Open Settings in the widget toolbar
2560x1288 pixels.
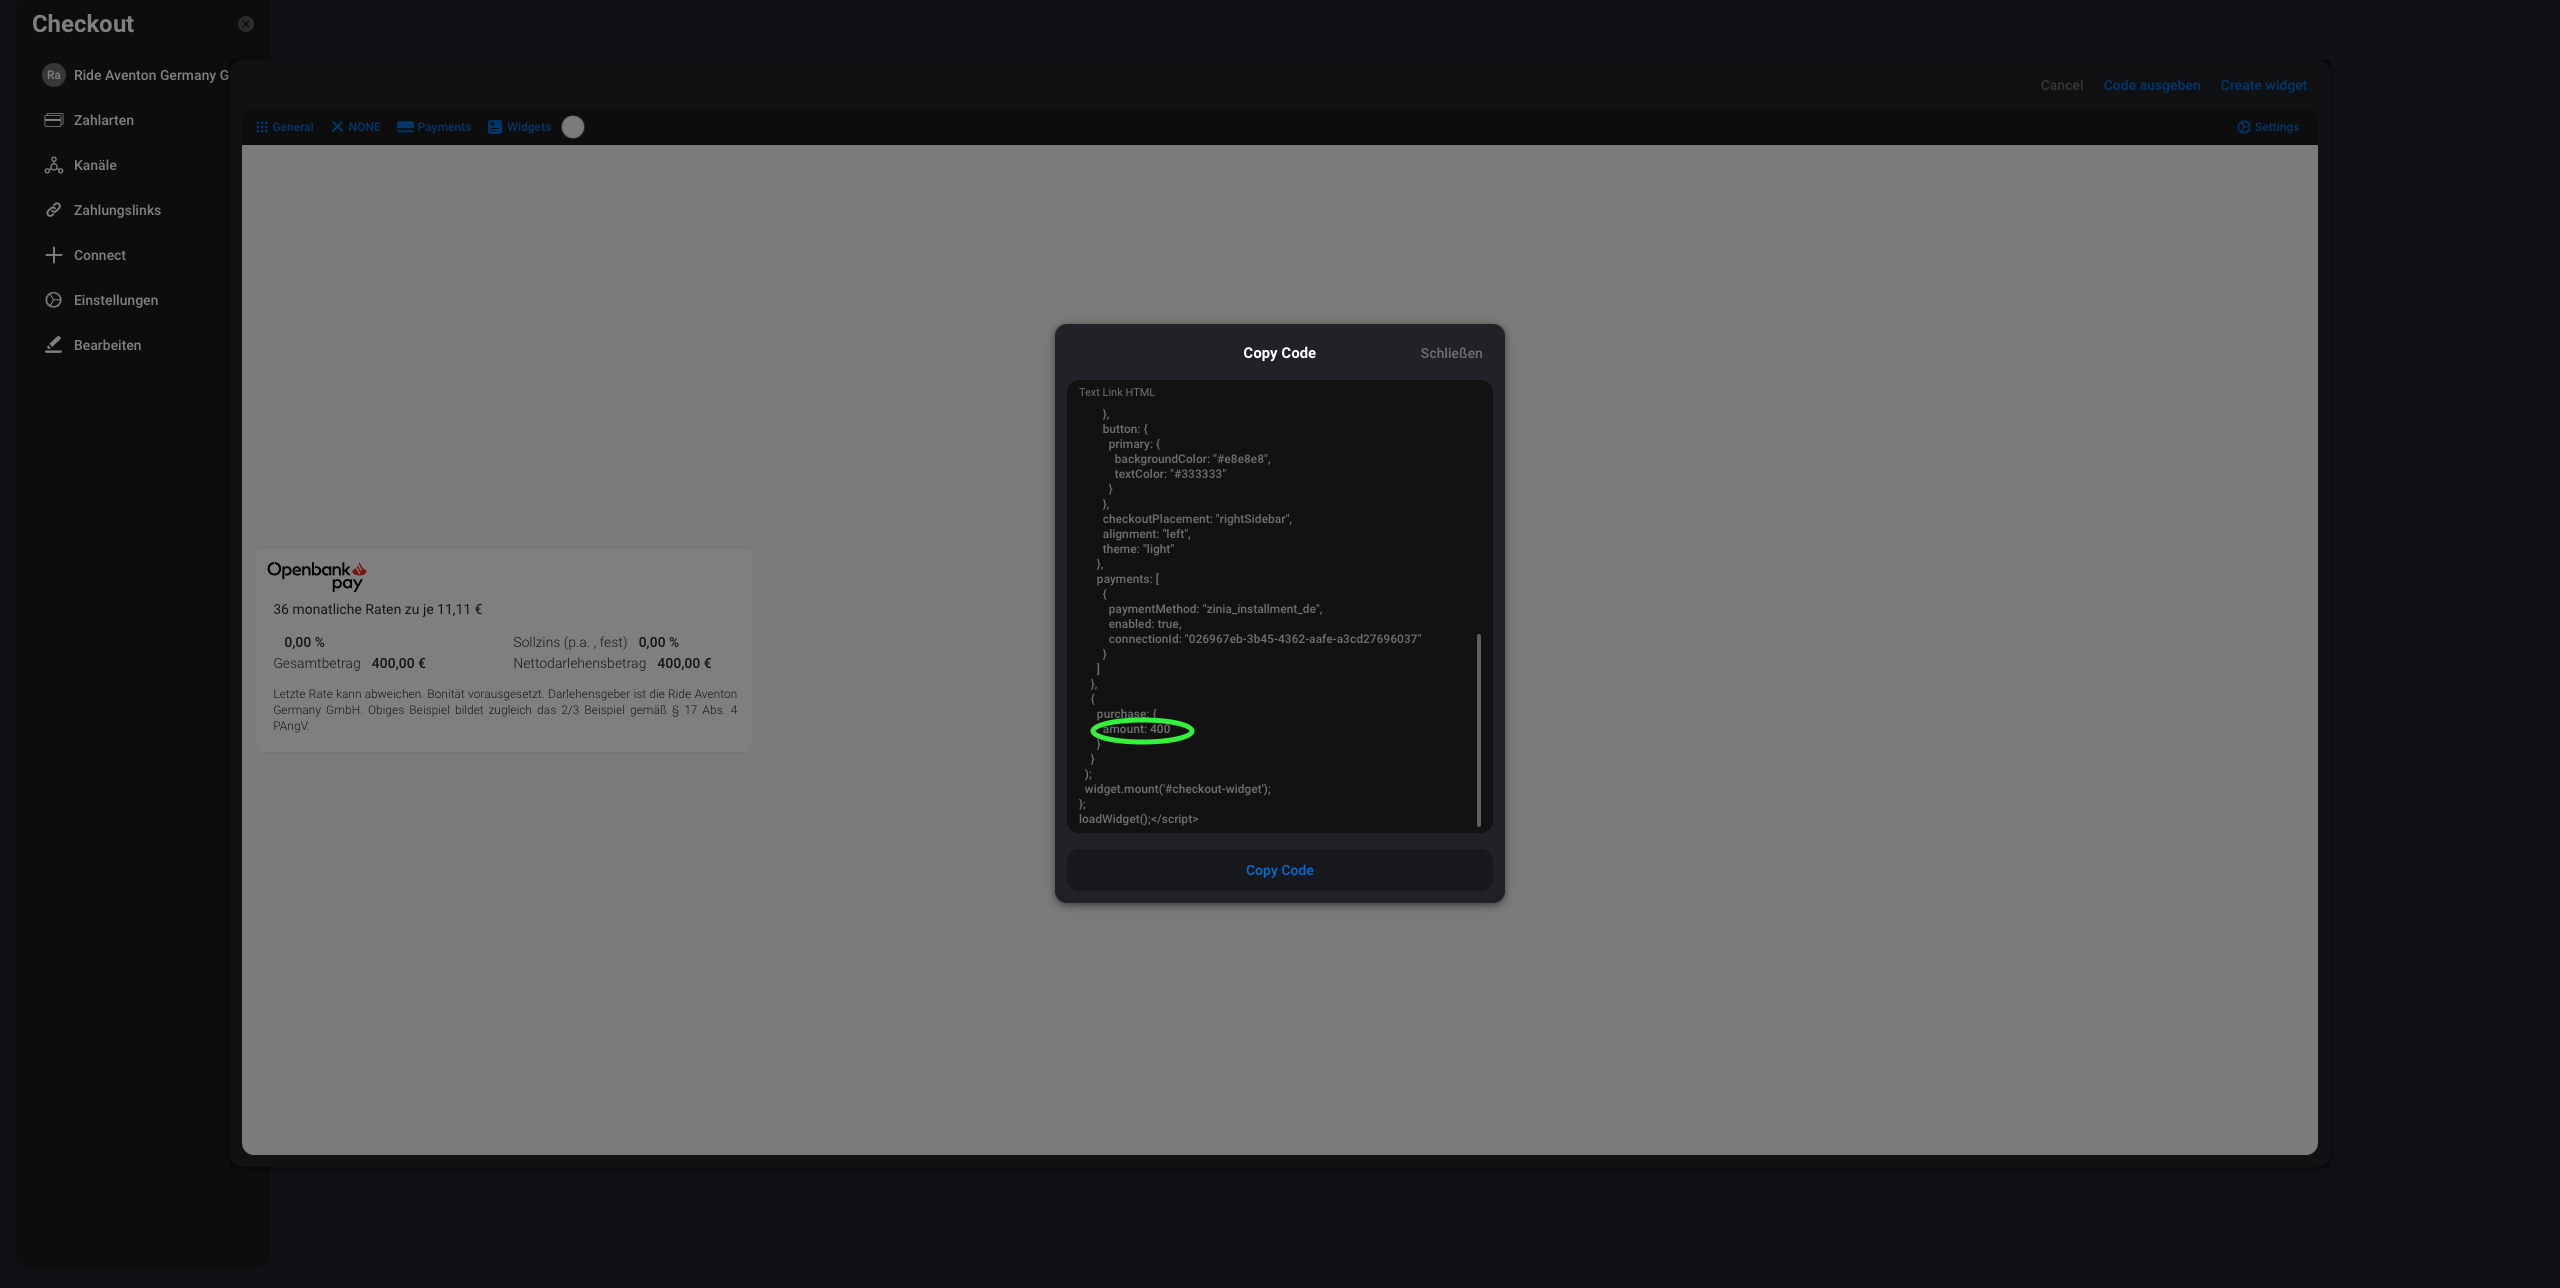point(2268,127)
